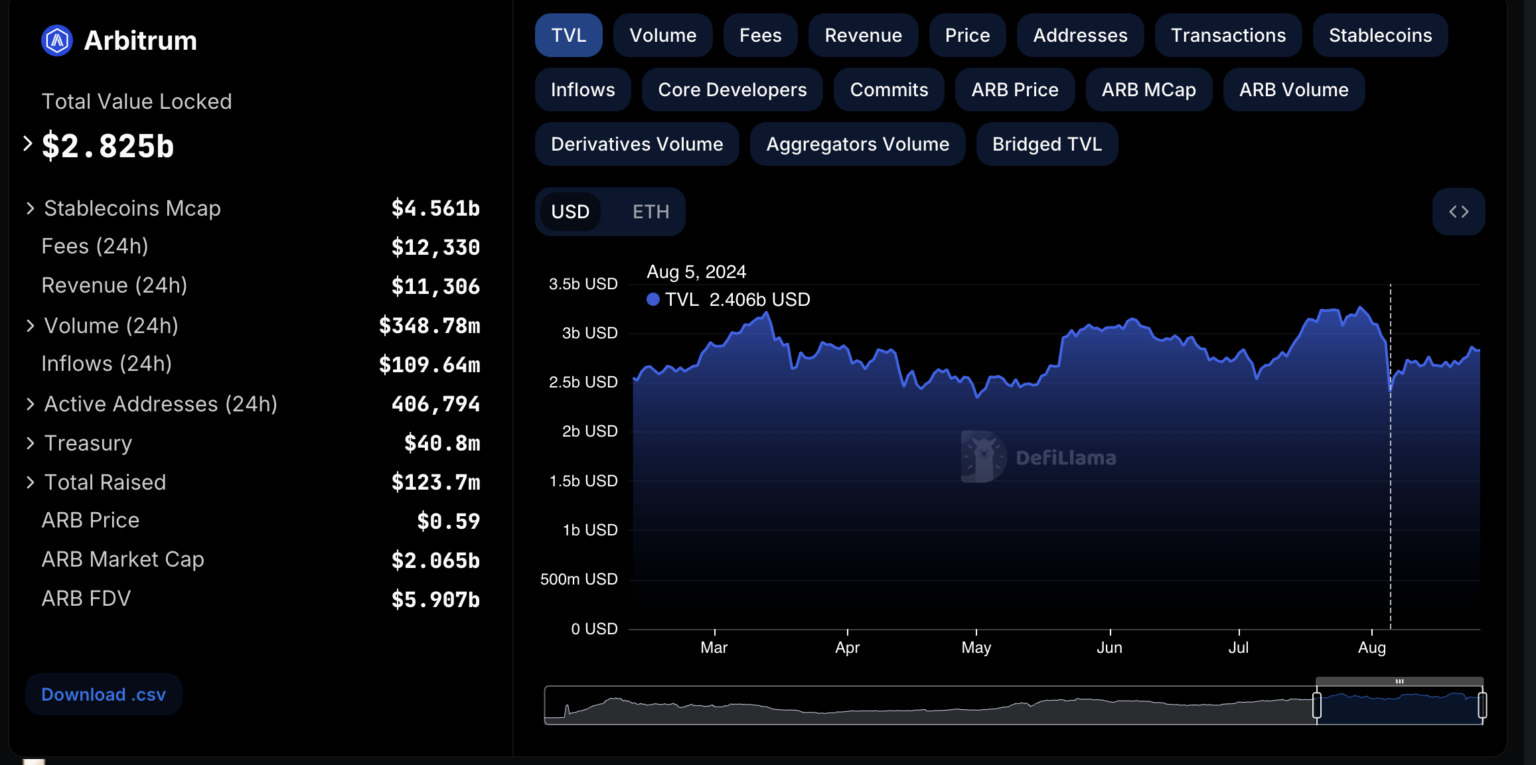Click the Total Value Locked heading

tap(137, 101)
